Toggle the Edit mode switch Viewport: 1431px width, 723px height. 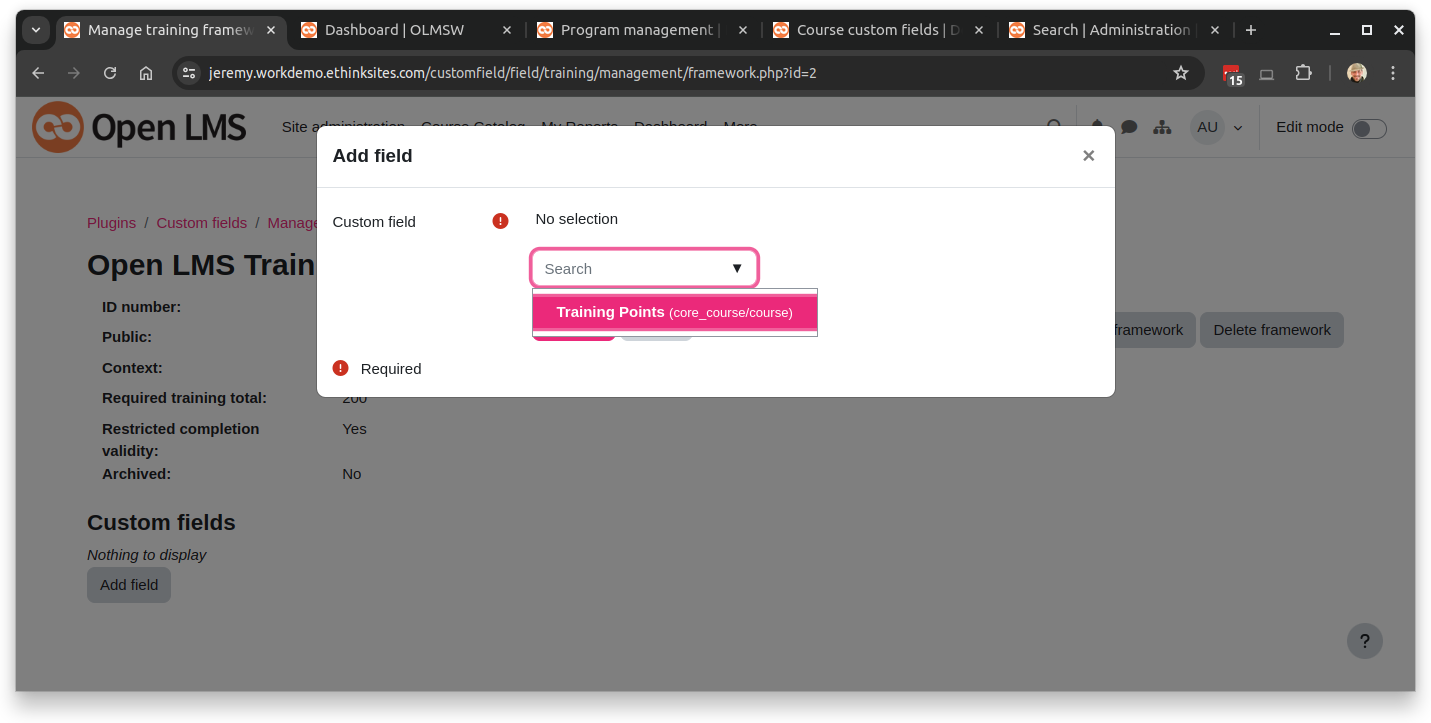(x=1369, y=128)
